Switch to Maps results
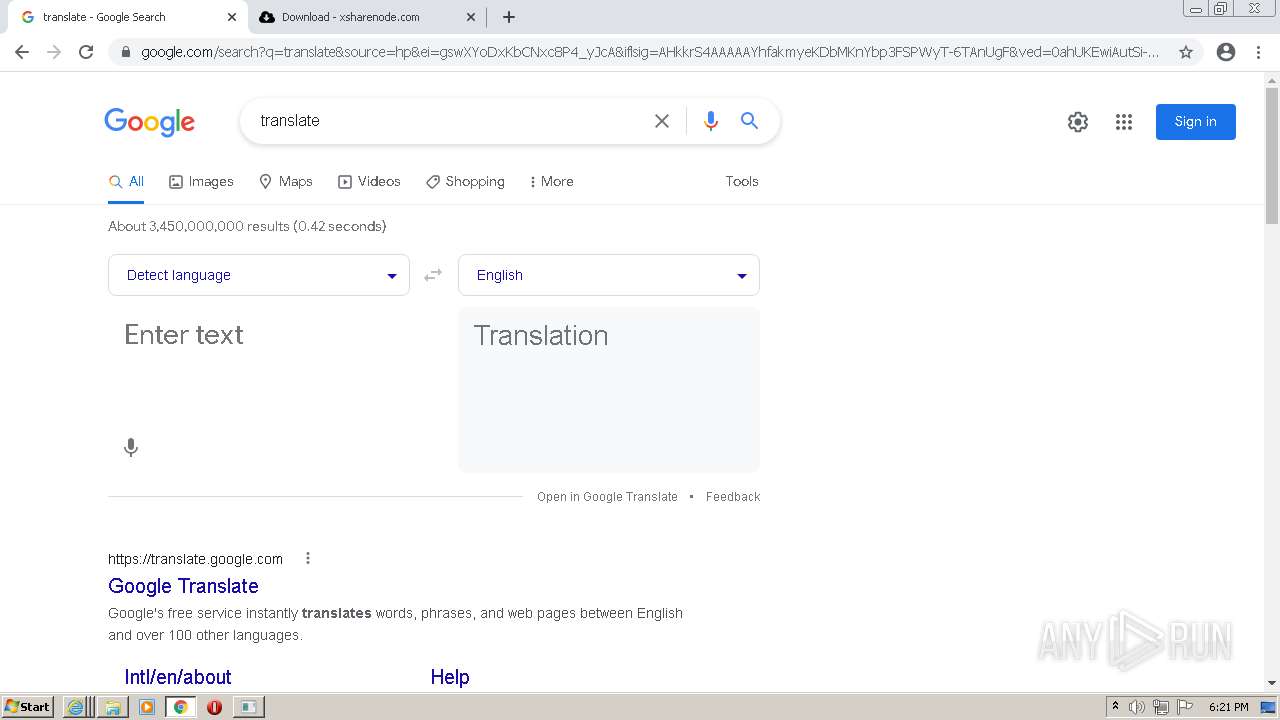 point(286,182)
